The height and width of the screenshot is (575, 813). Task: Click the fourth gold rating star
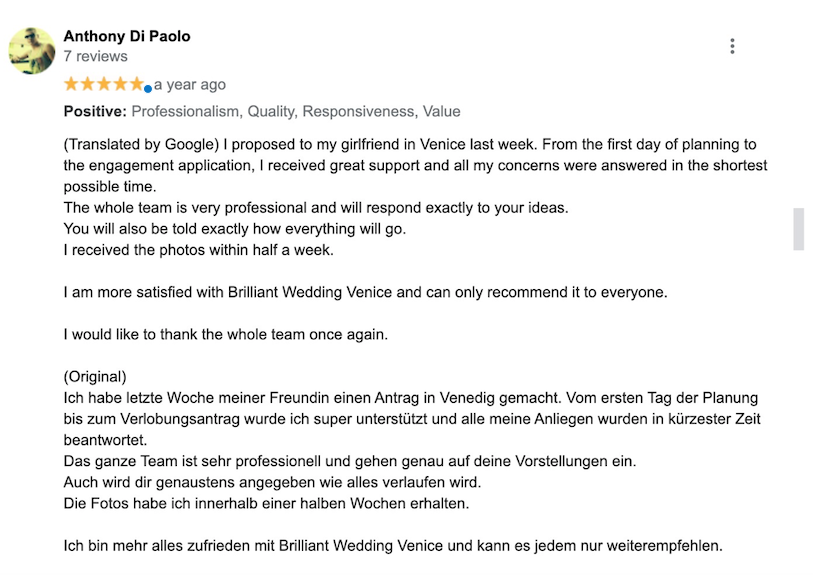point(120,84)
